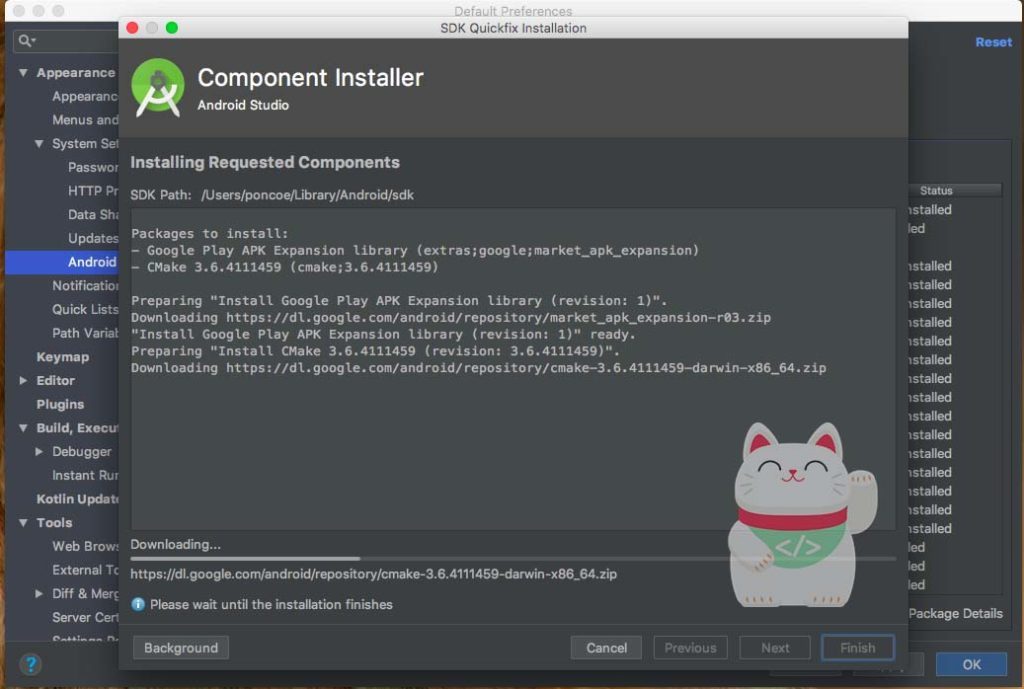Click OK in the Preferences window
This screenshot has width=1024, height=689.
[971, 664]
